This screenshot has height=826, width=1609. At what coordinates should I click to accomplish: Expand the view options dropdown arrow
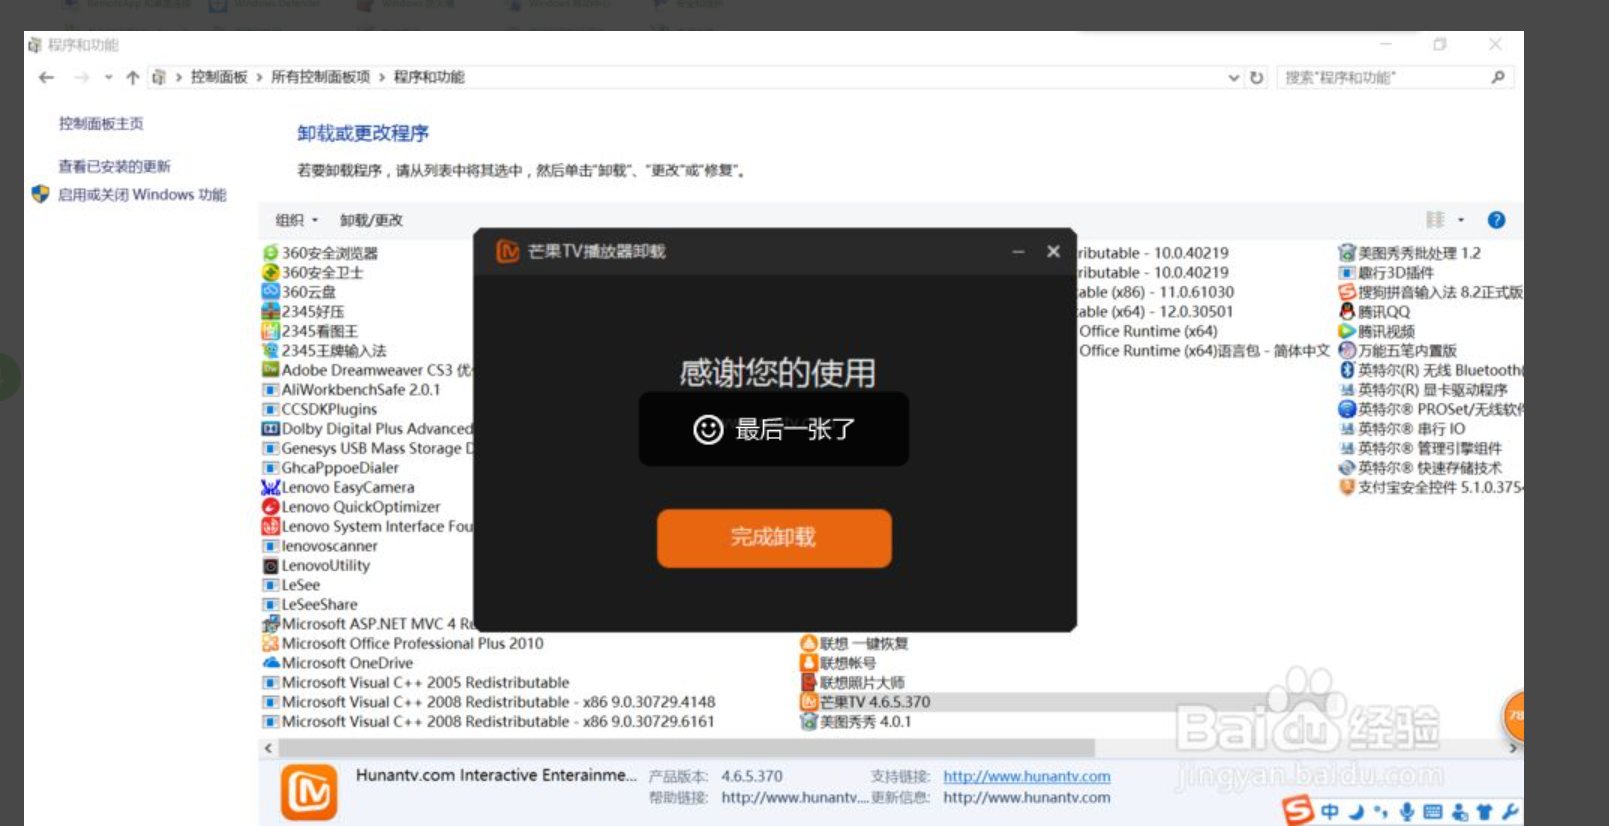point(1461,220)
